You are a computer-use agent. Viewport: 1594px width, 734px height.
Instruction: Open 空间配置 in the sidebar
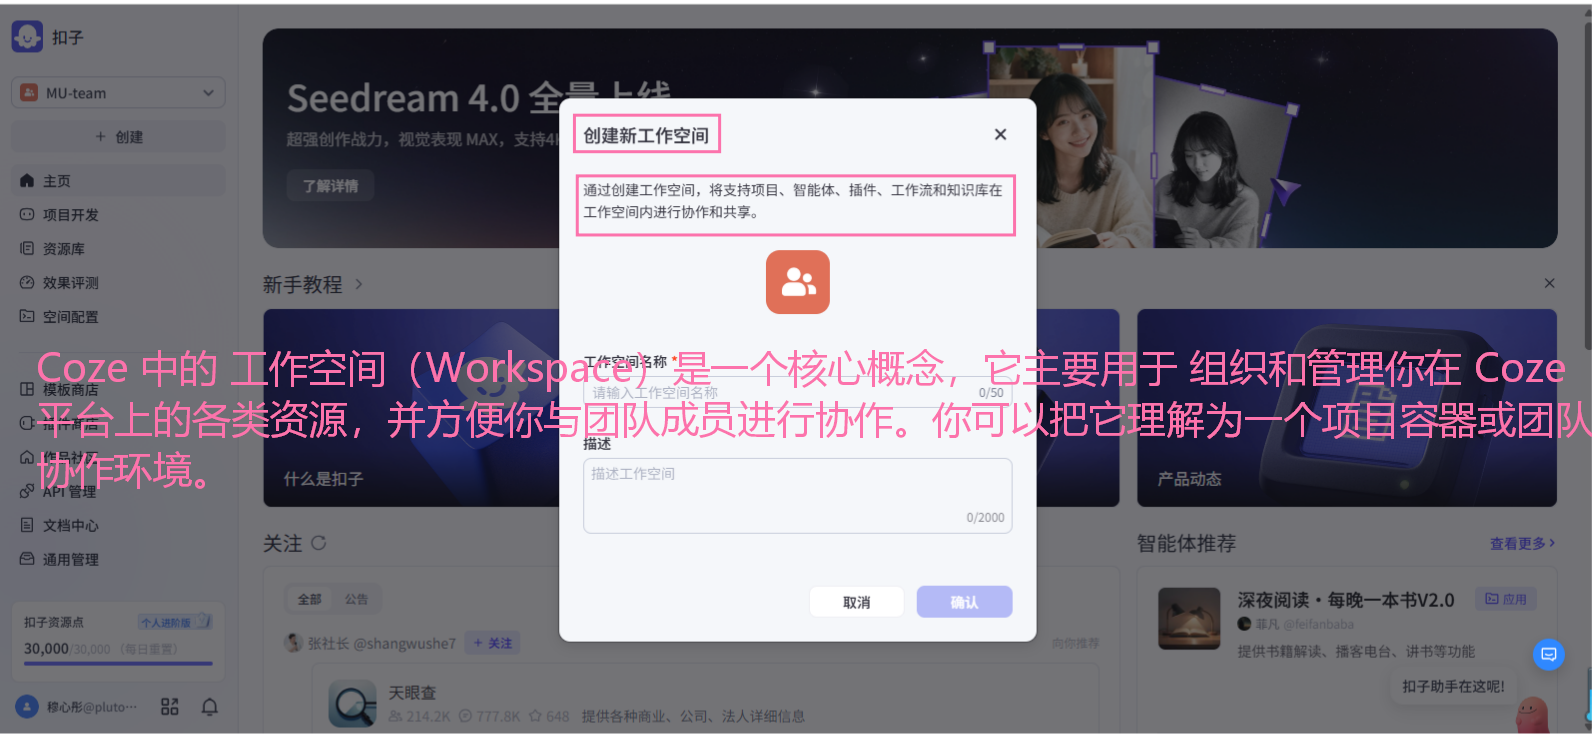click(x=118, y=317)
